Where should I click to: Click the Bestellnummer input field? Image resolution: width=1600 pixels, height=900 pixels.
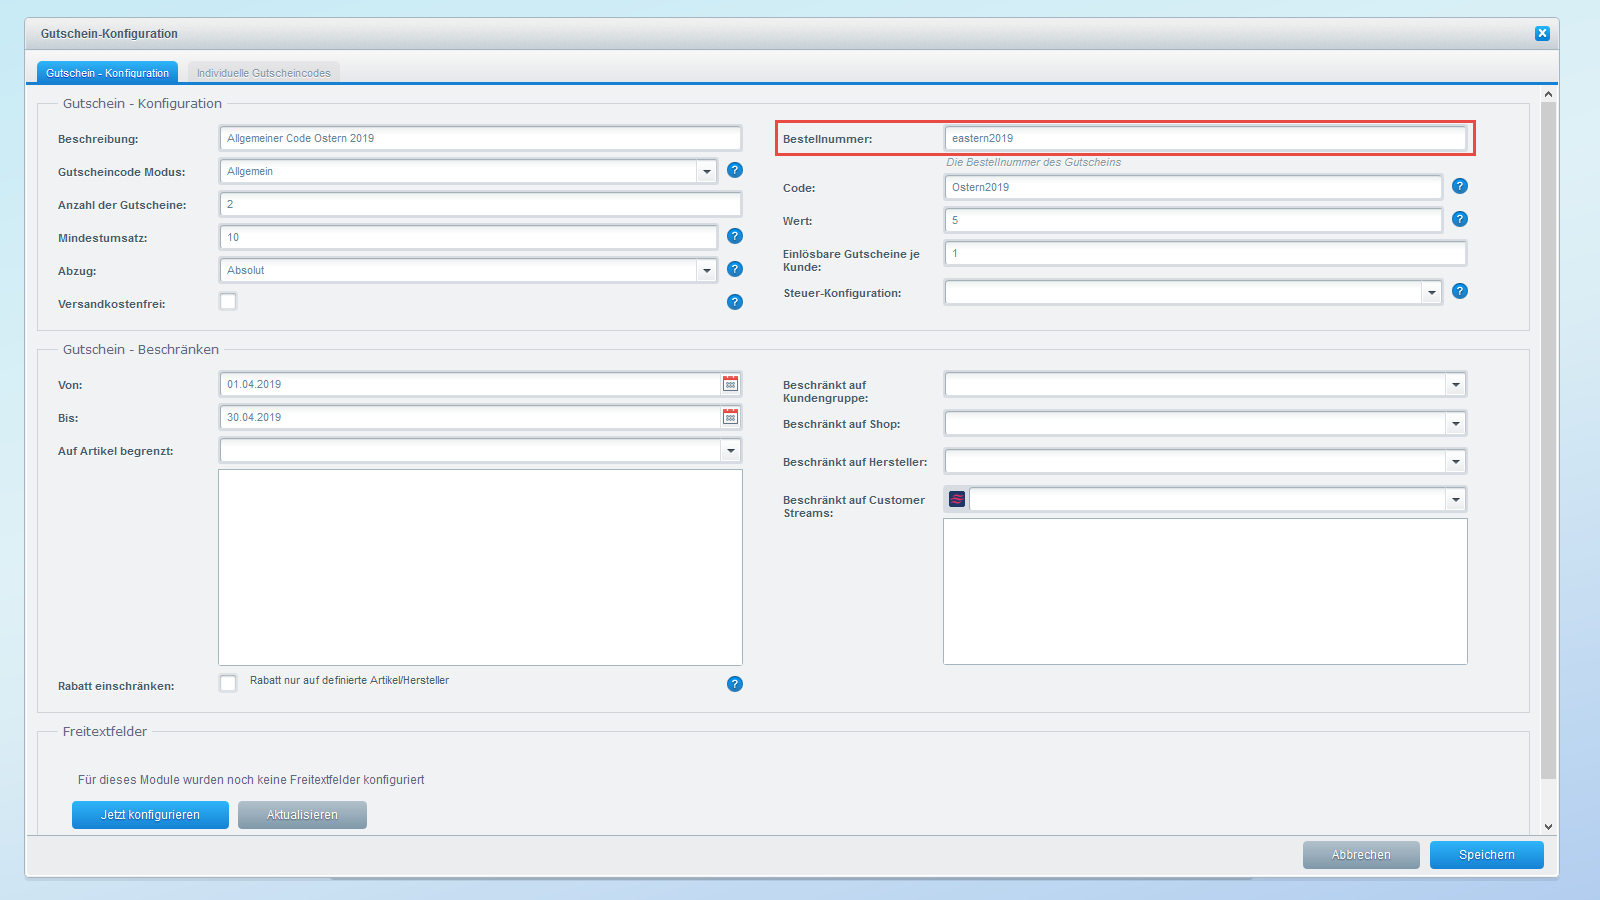coord(1205,138)
